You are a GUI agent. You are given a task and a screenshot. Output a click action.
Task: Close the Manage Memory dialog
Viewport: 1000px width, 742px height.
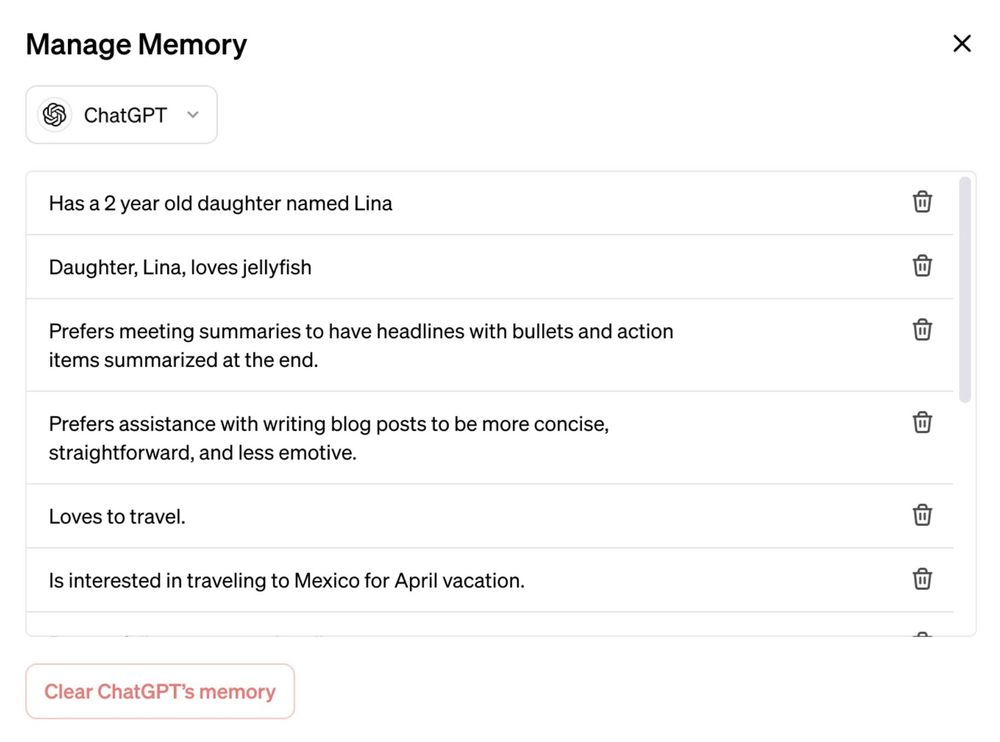(x=962, y=43)
